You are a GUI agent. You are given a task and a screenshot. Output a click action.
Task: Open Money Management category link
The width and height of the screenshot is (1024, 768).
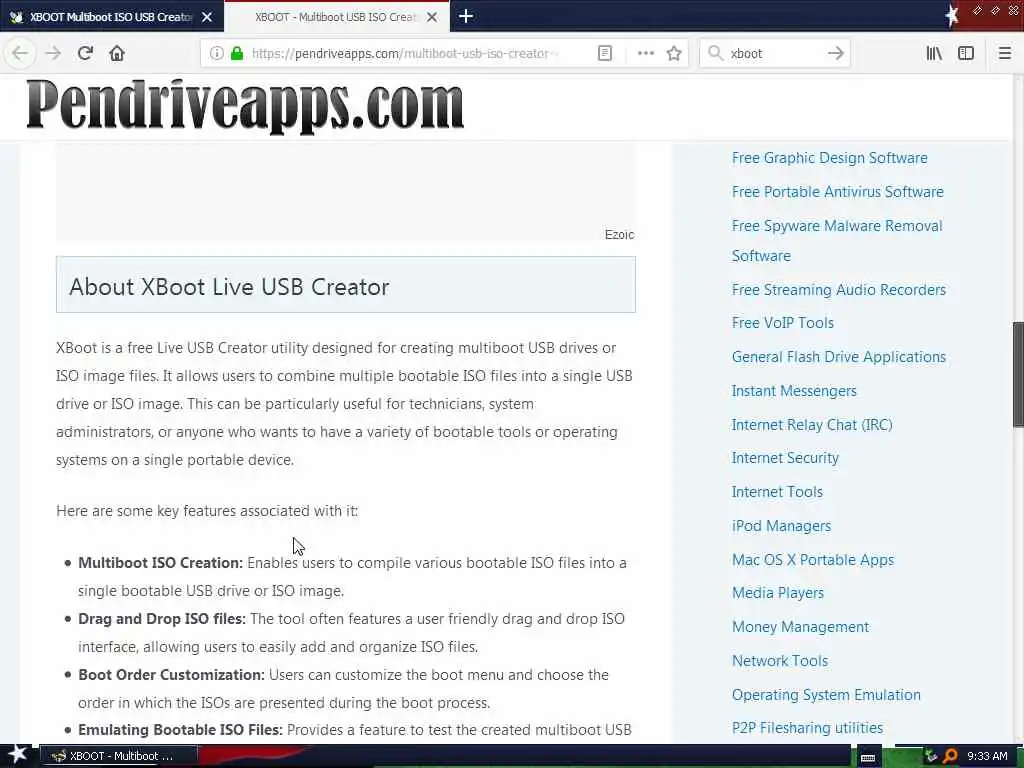coord(800,627)
